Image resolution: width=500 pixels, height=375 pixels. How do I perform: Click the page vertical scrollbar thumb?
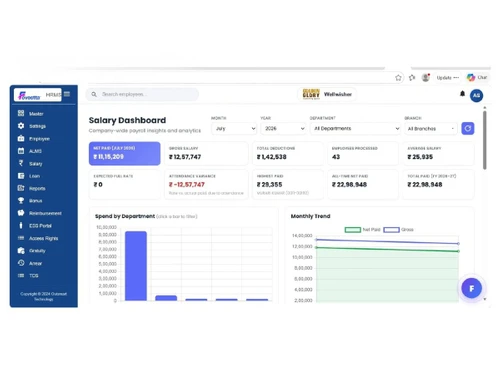[x=484, y=140]
